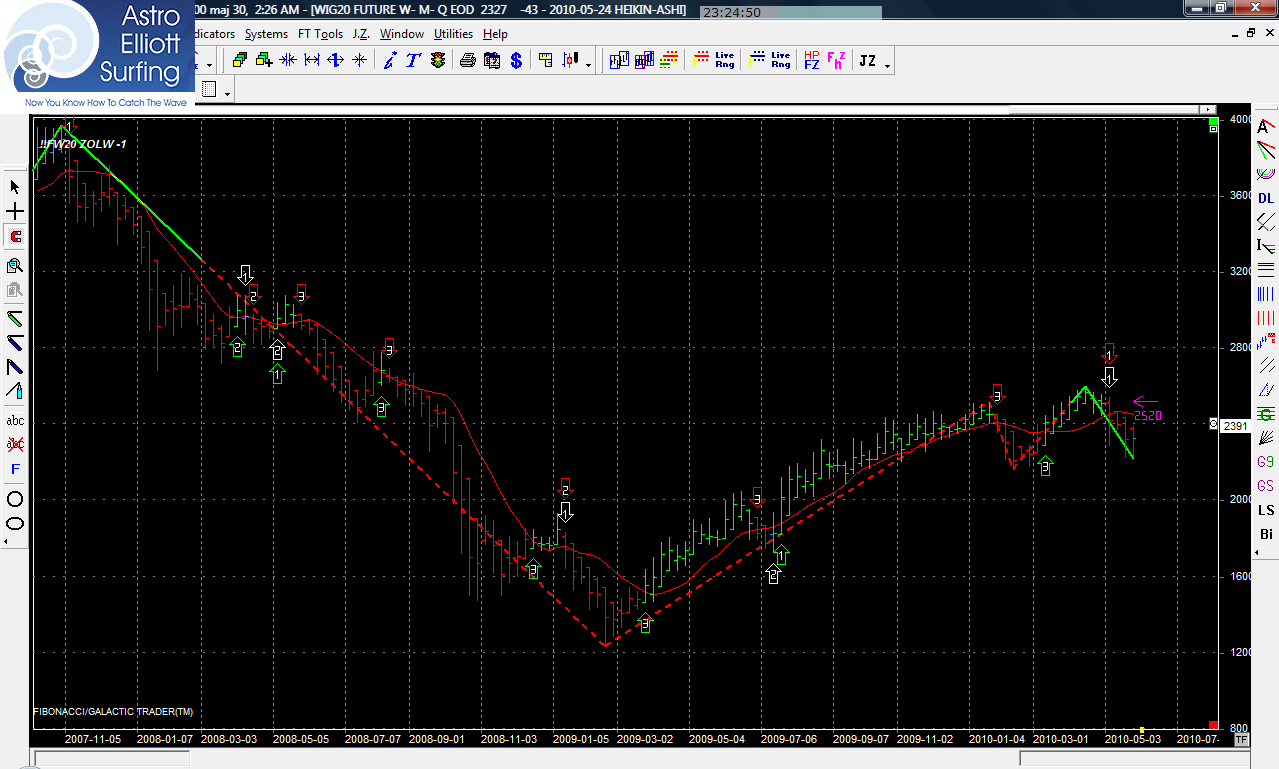1279x769 pixels.
Task: Click the printer icon
Action: (x=467, y=61)
